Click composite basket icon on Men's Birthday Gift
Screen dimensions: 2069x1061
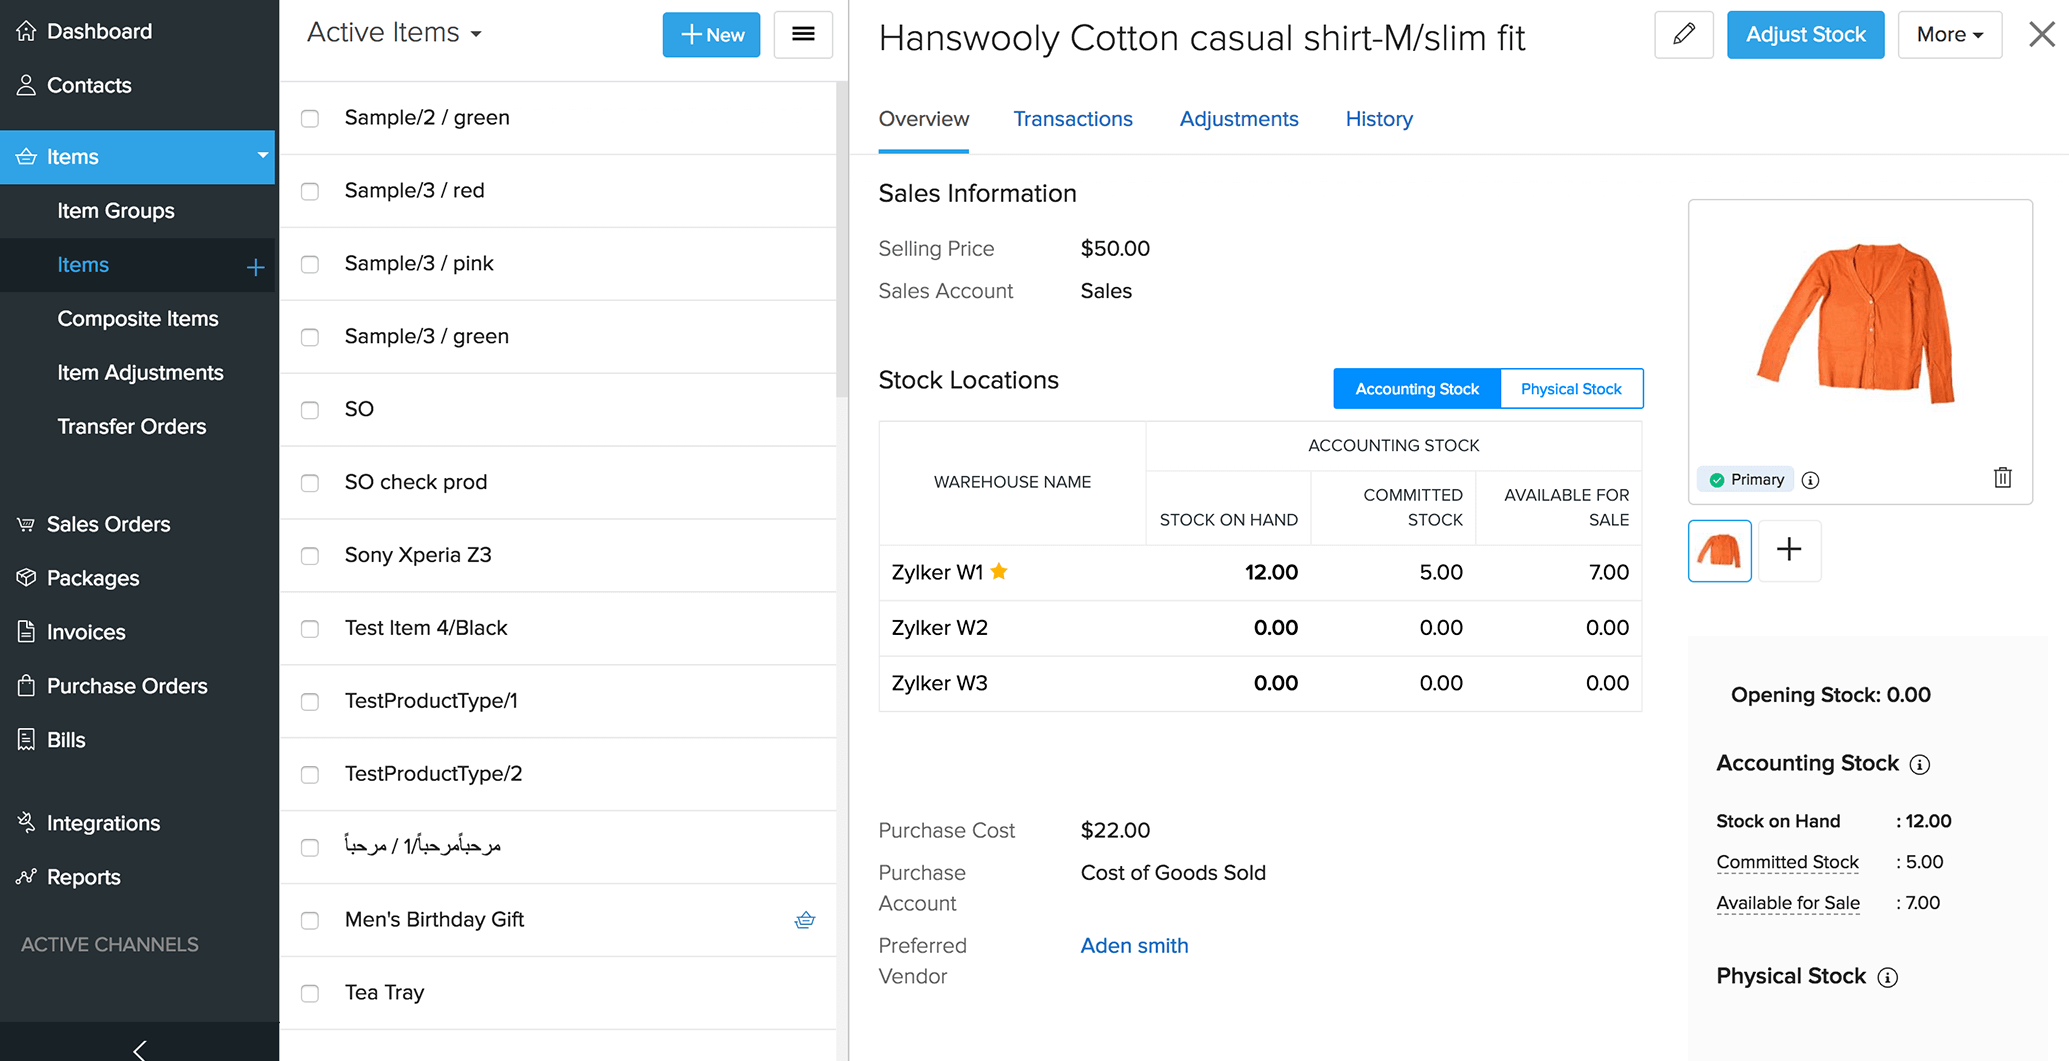(x=805, y=920)
